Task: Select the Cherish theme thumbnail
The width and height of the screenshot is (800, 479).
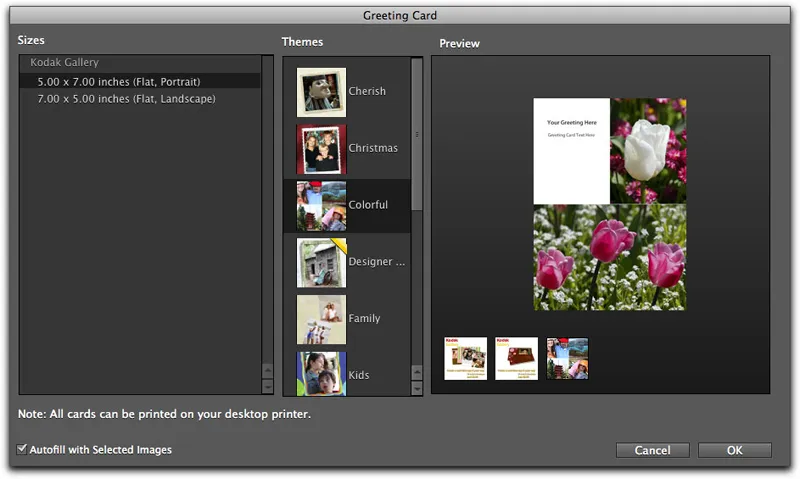Action: pos(321,92)
